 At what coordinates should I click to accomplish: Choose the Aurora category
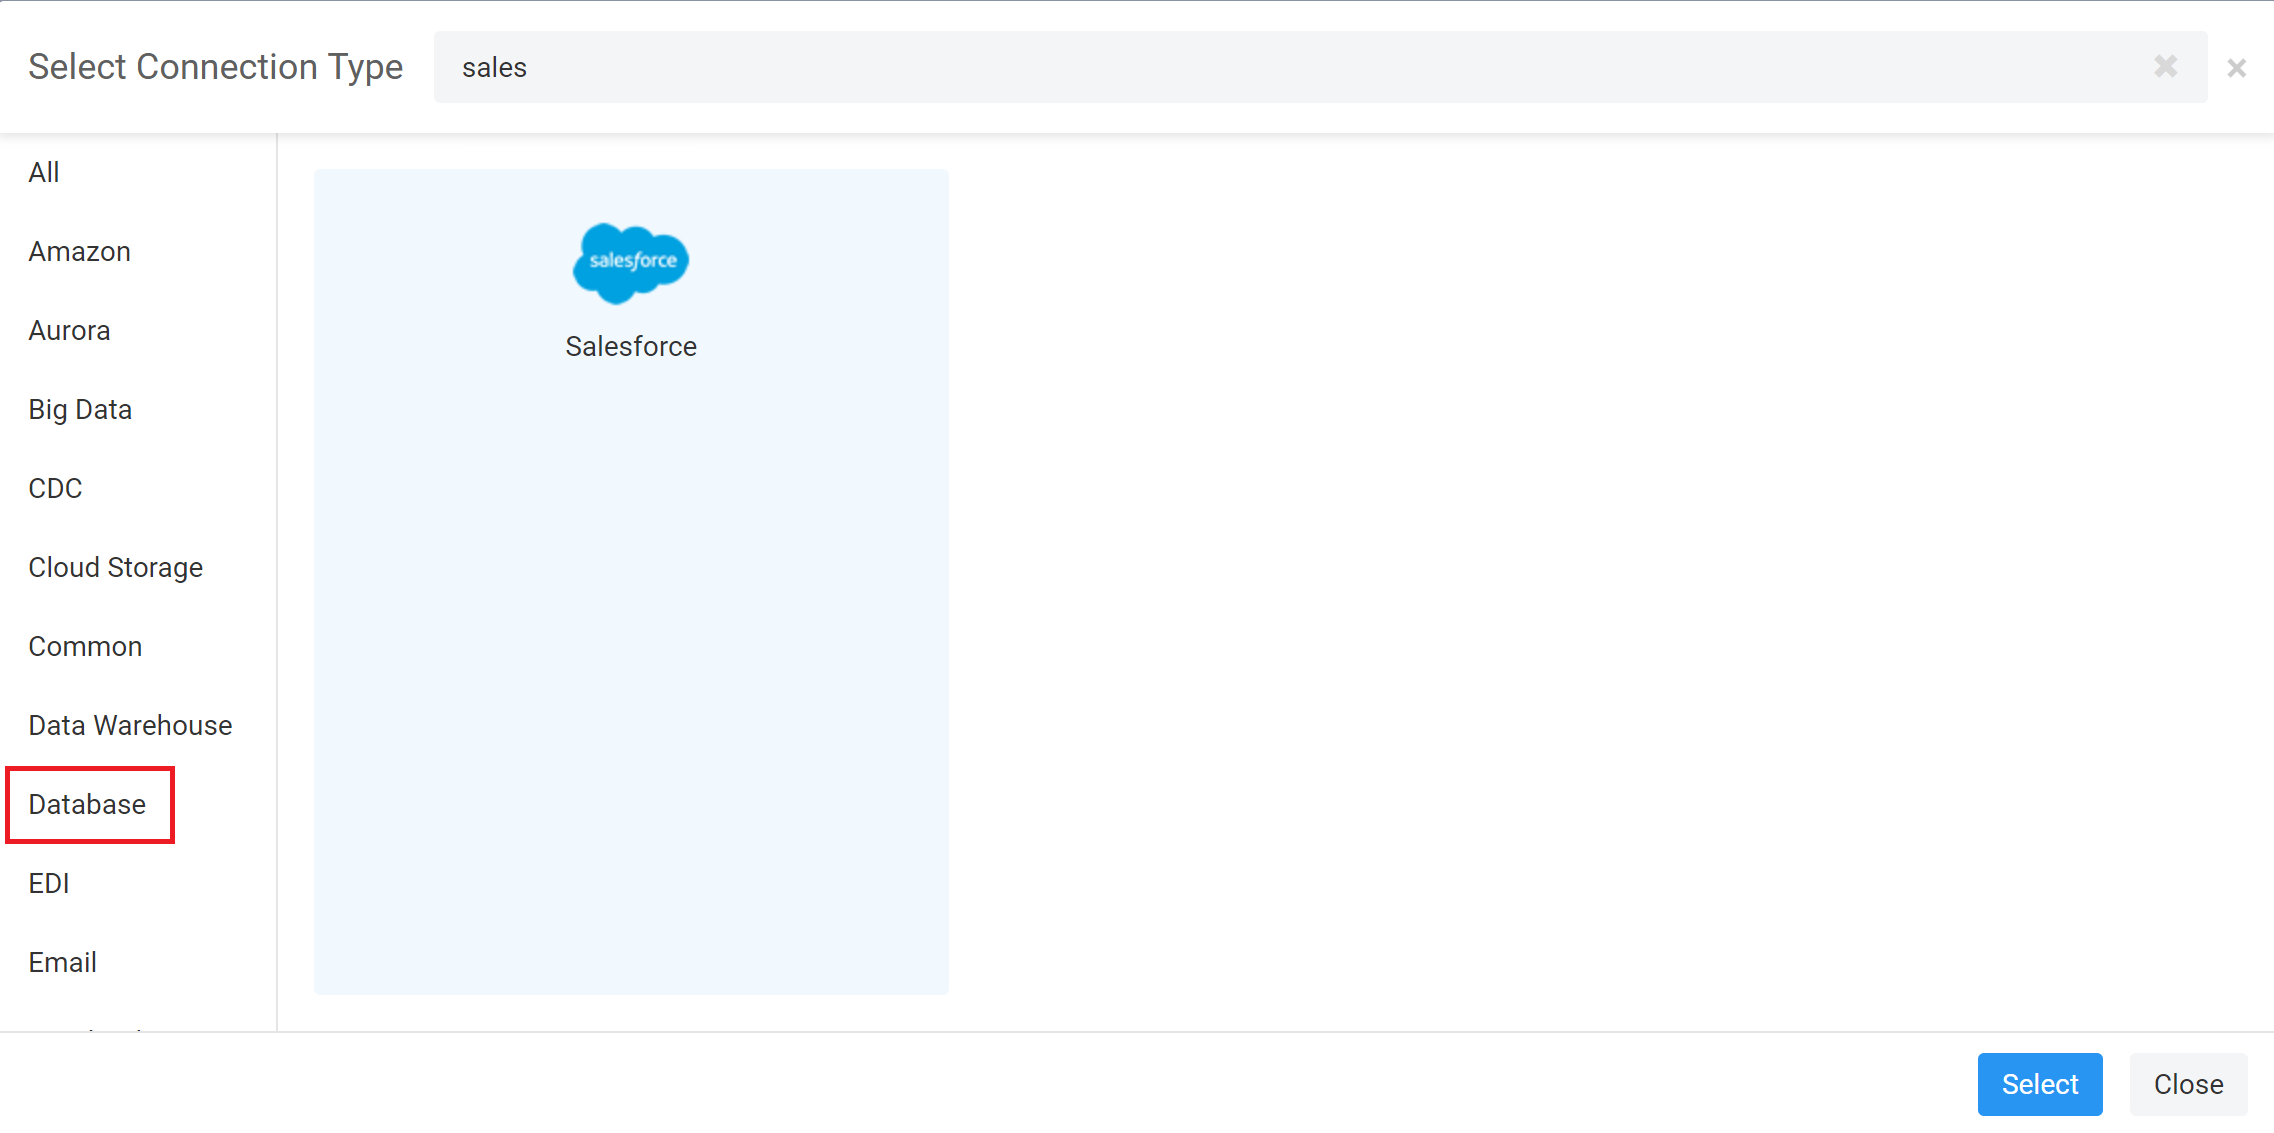coord(69,331)
